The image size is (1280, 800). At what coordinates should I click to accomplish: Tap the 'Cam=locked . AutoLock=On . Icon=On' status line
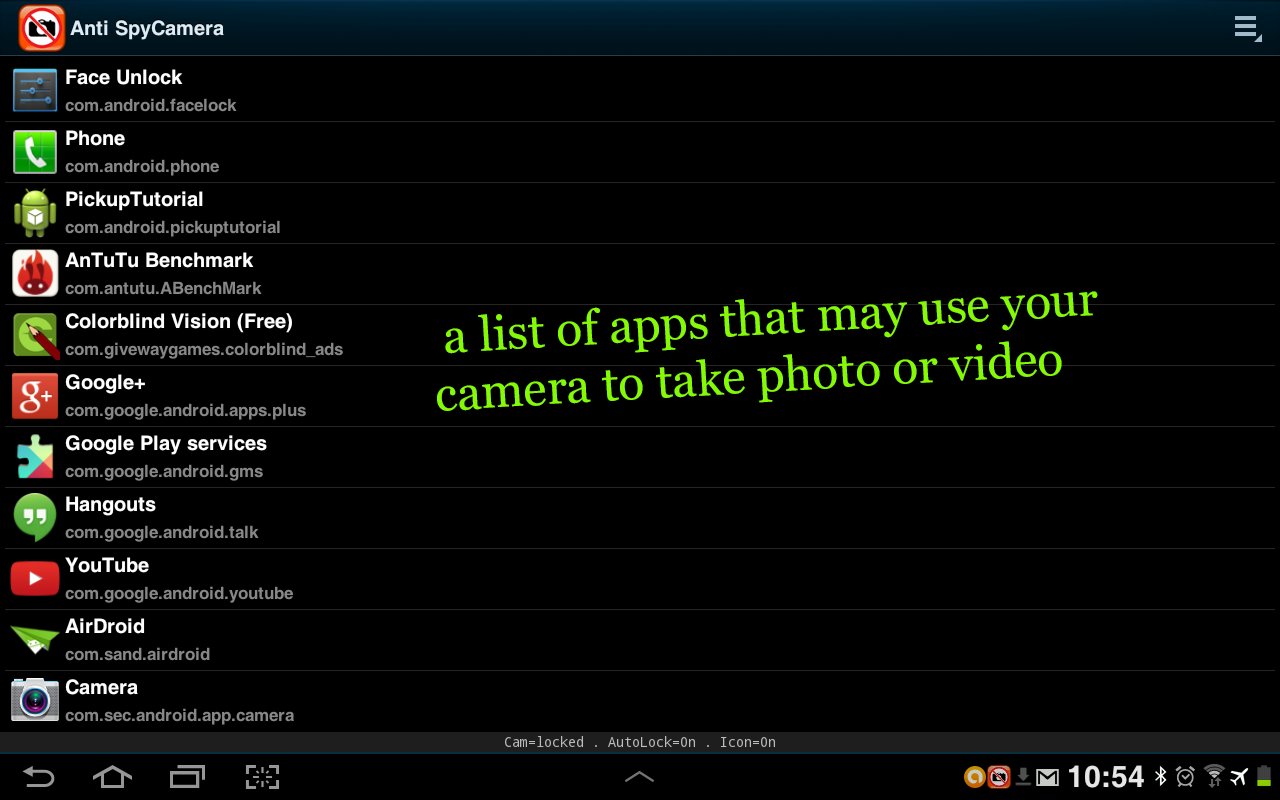click(640, 742)
